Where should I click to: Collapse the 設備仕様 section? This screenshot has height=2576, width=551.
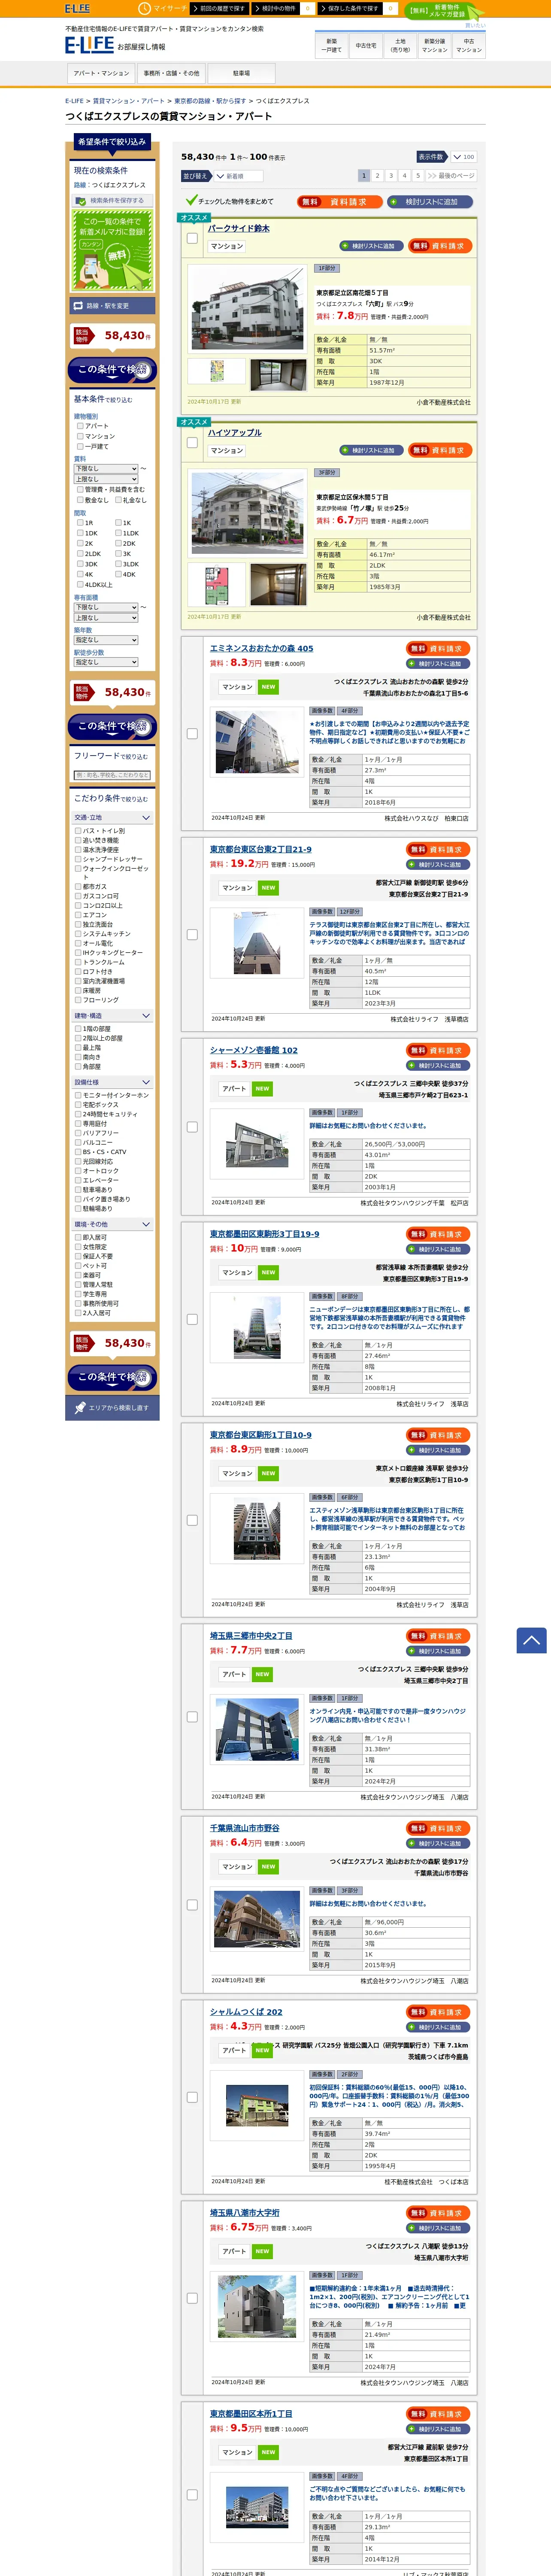point(112,1082)
